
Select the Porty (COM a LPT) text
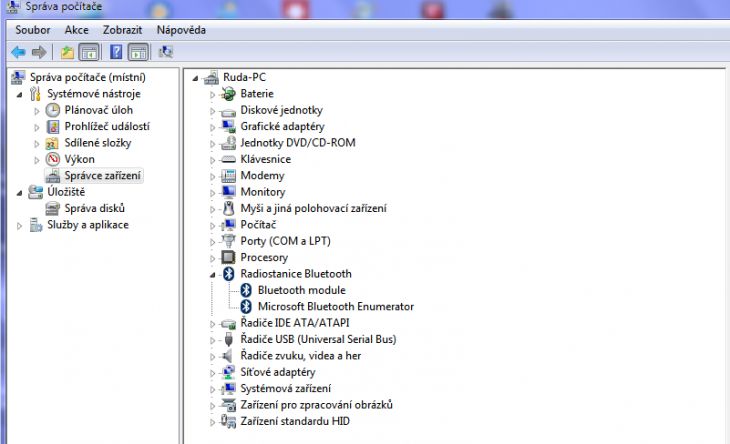pyautogui.click(x=285, y=241)
